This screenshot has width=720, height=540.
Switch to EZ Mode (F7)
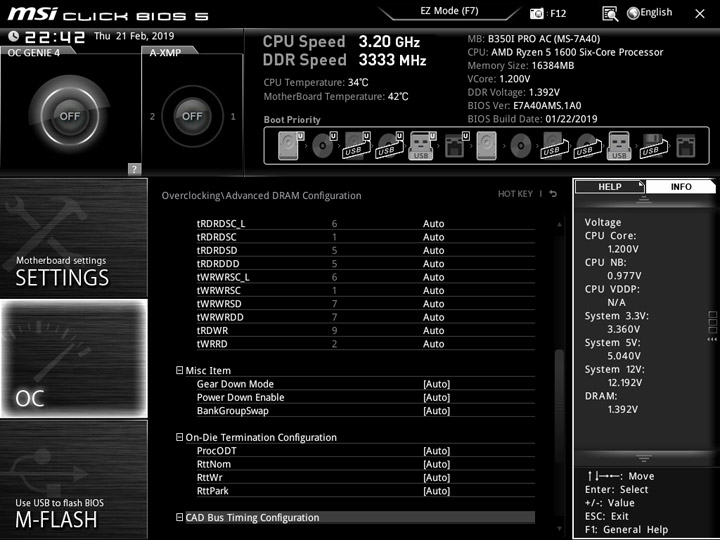click(x=449, y=11)
